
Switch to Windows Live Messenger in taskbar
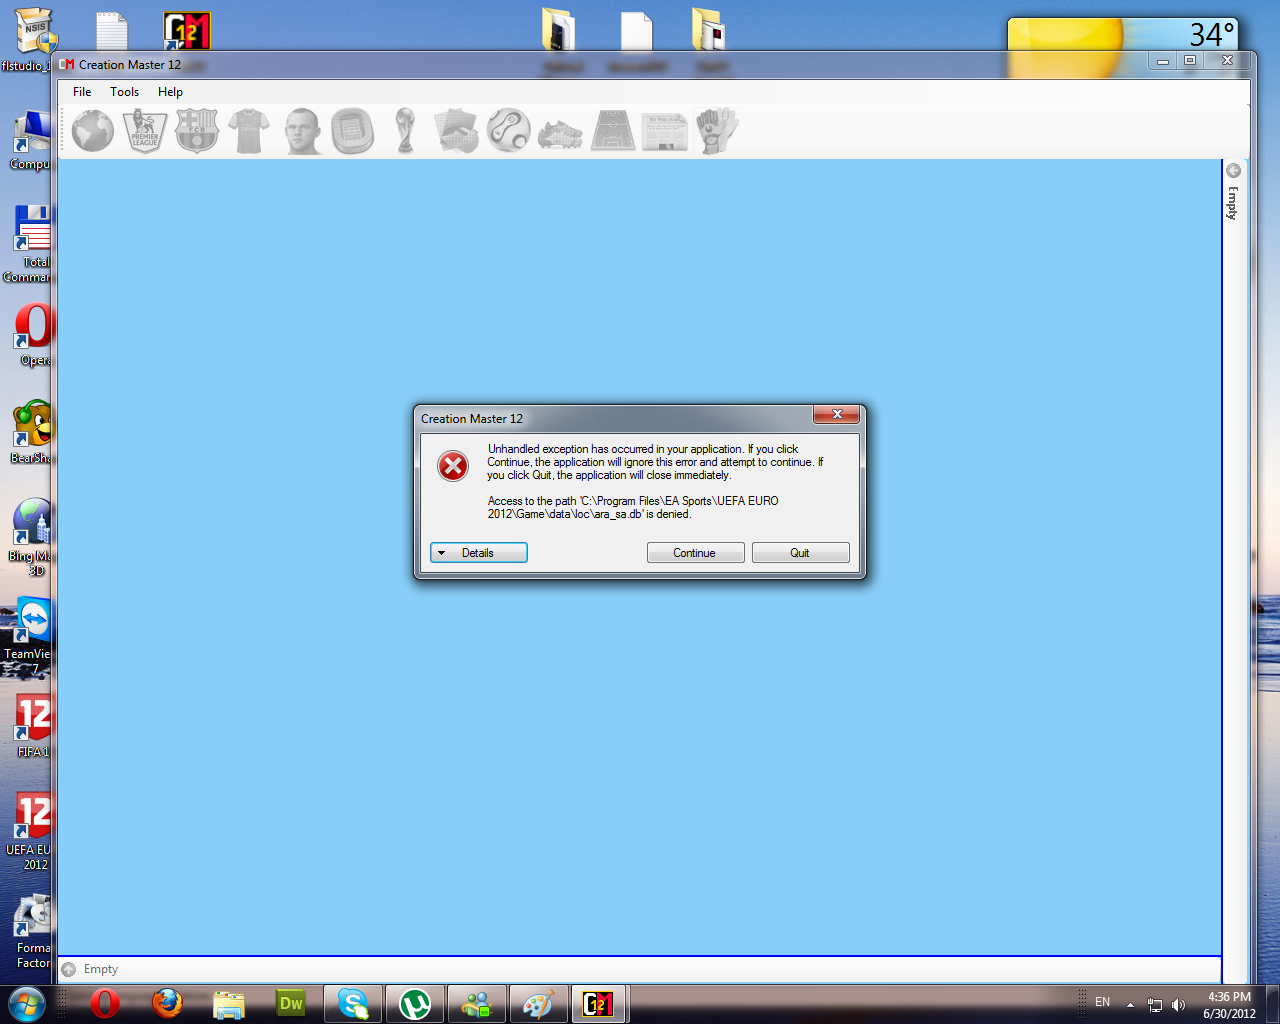tap(477, 1004)
